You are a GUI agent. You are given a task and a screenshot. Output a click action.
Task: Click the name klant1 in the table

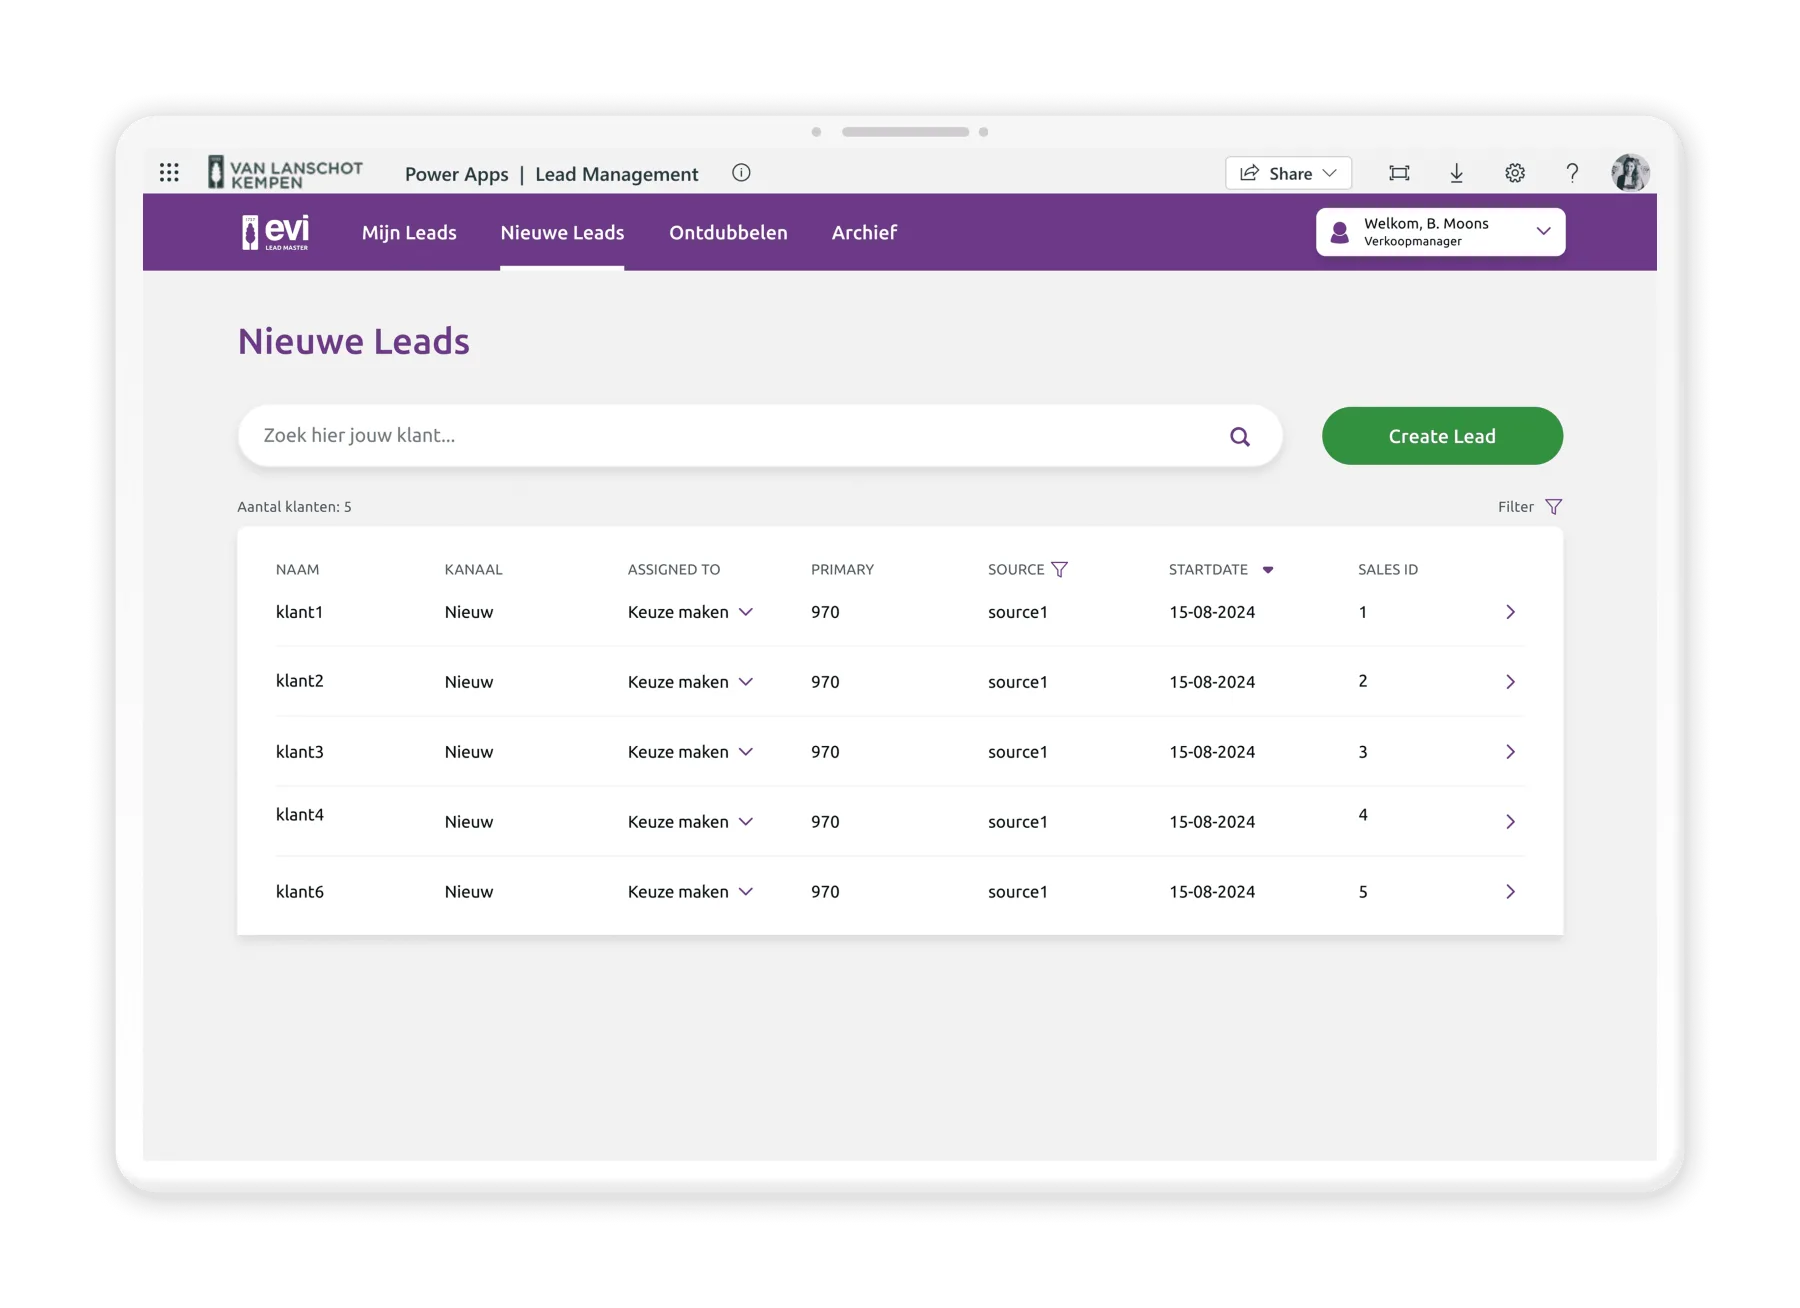point(299,612)
